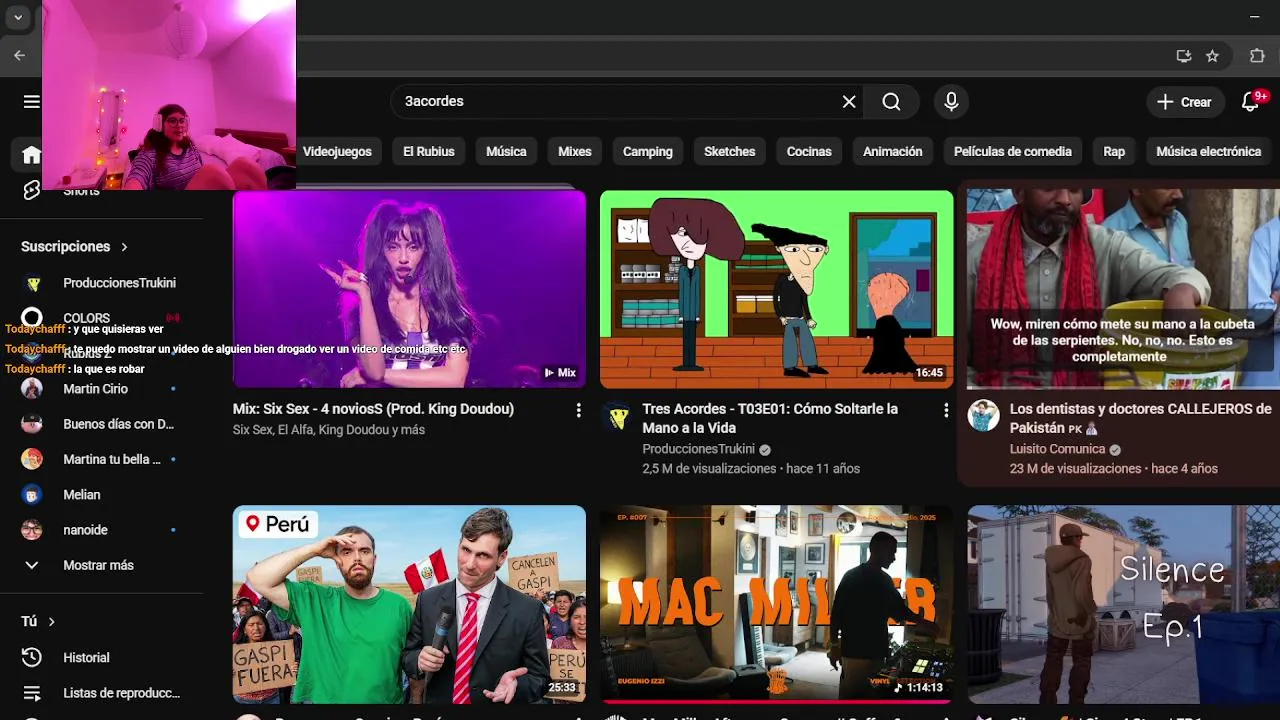Select the Animación filter chip
The width and height of the screenshot is (1280, 720).
pyautogui.click(x=893, y=151)
